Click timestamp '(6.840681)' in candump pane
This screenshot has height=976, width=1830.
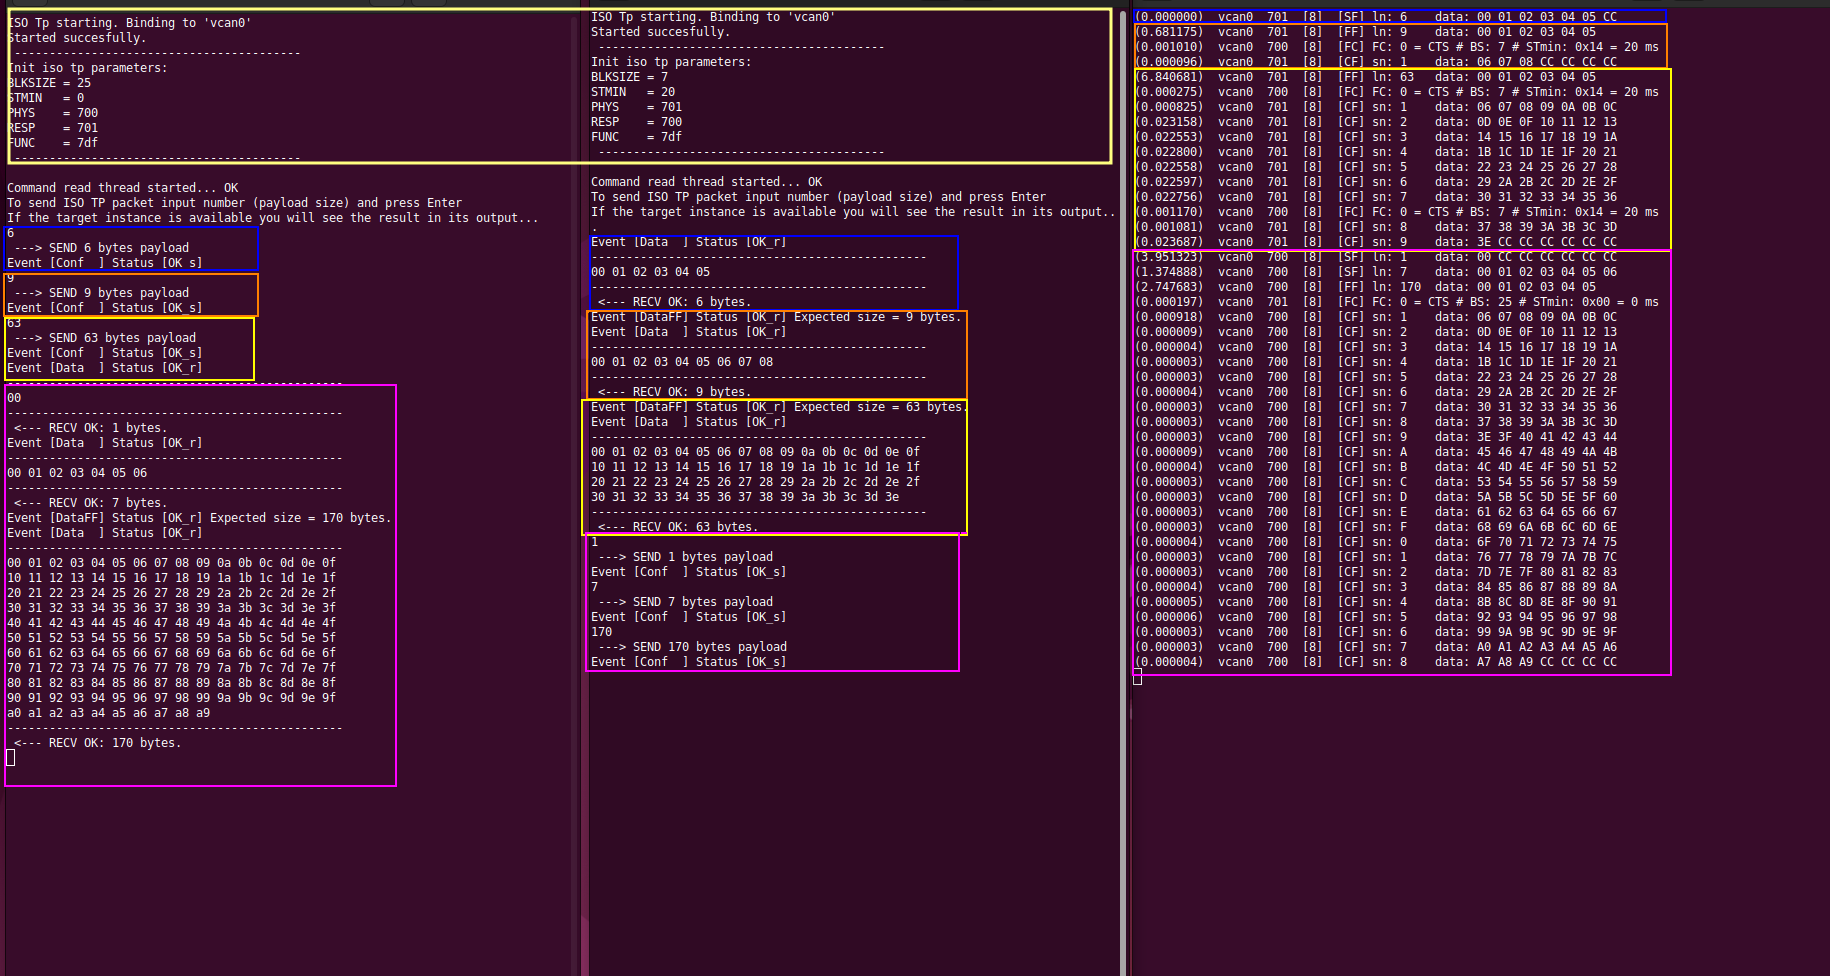[1170, 77]
